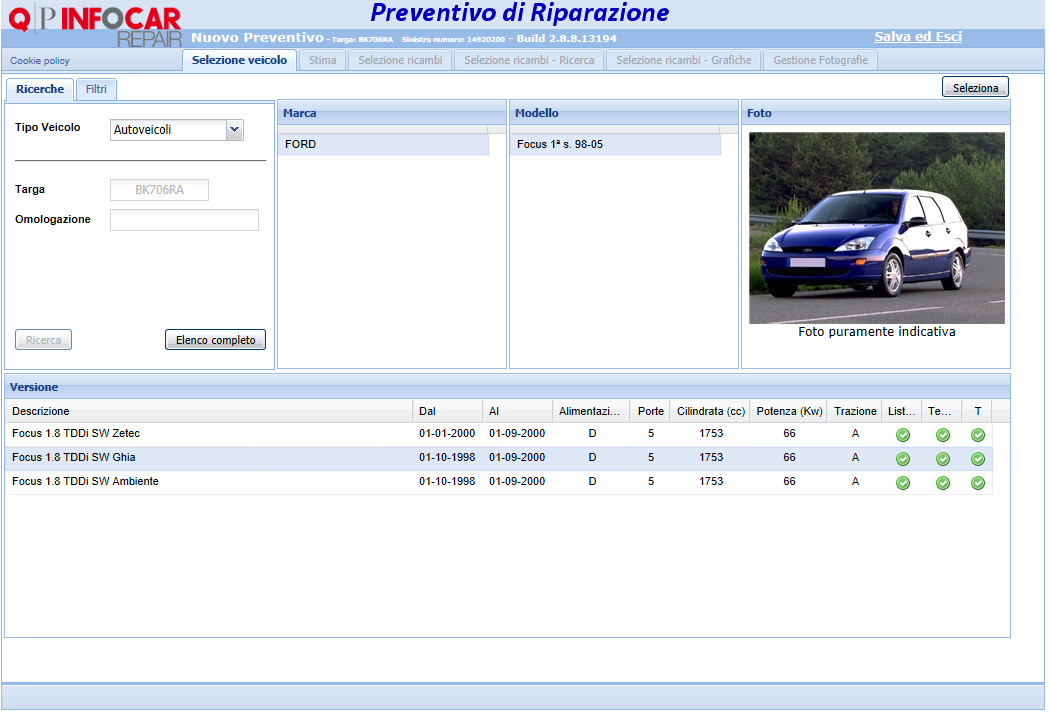Click the Te green check for Ambiente row
The height and width of the screenshot is (714, 1050).
point(943,483)
